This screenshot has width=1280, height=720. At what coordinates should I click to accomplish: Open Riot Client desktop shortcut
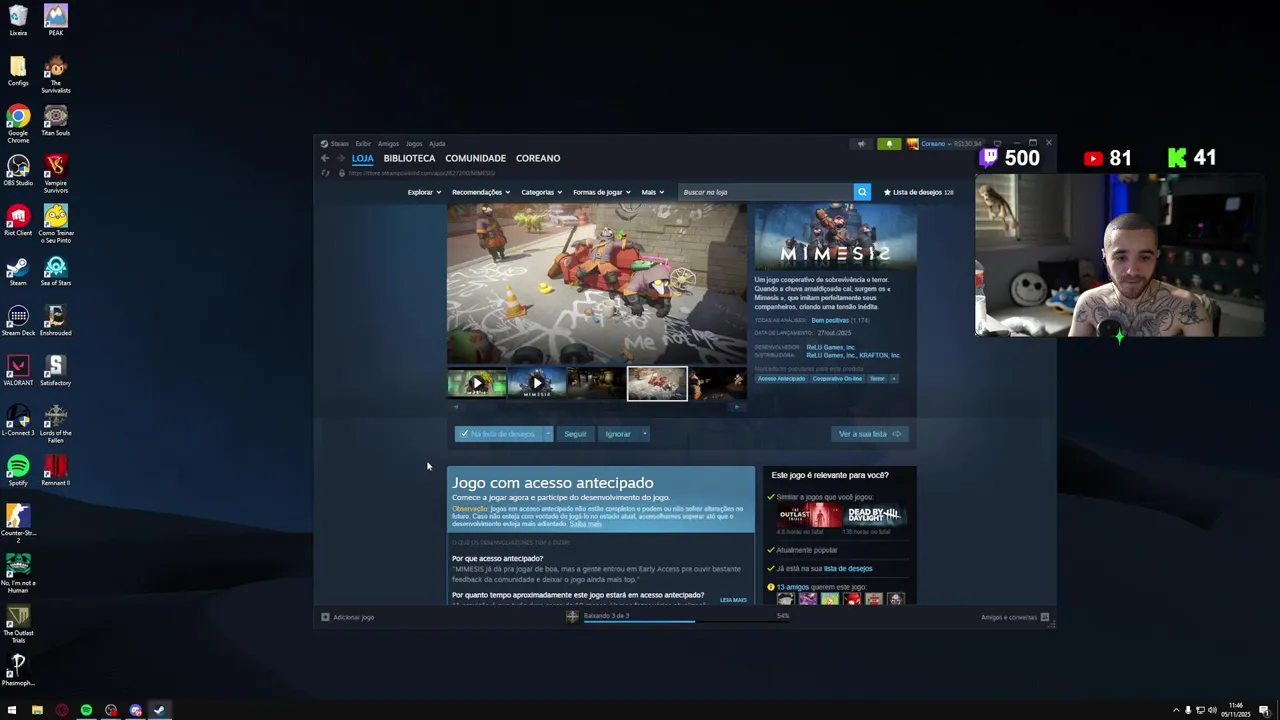pos(18,221)
